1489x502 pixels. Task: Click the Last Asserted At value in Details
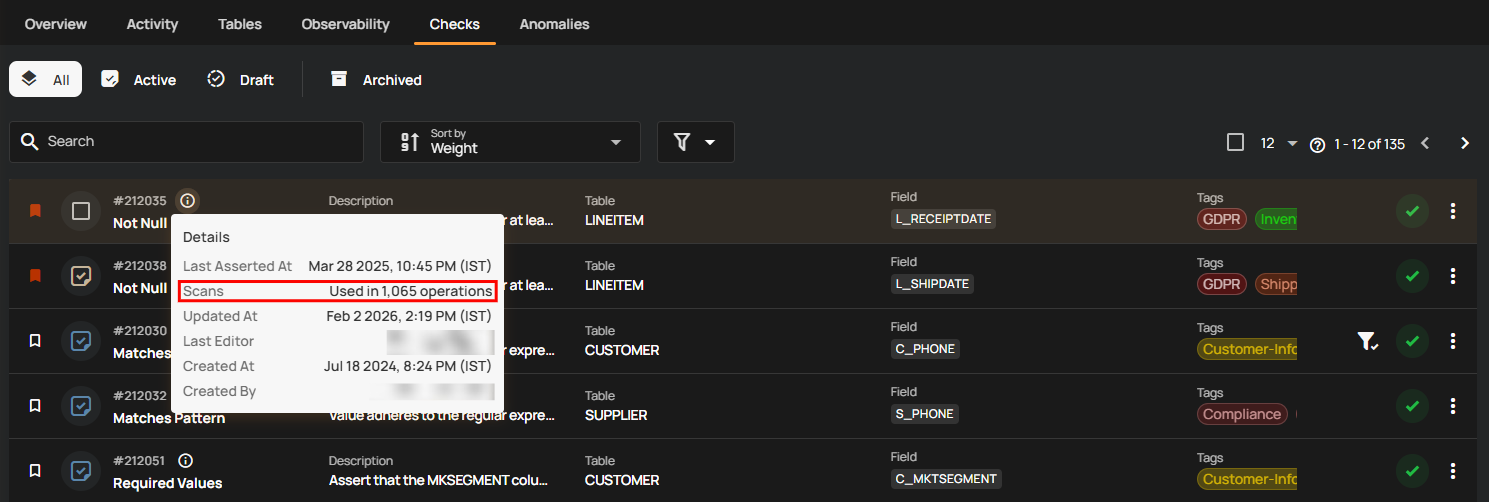point(400,266)
